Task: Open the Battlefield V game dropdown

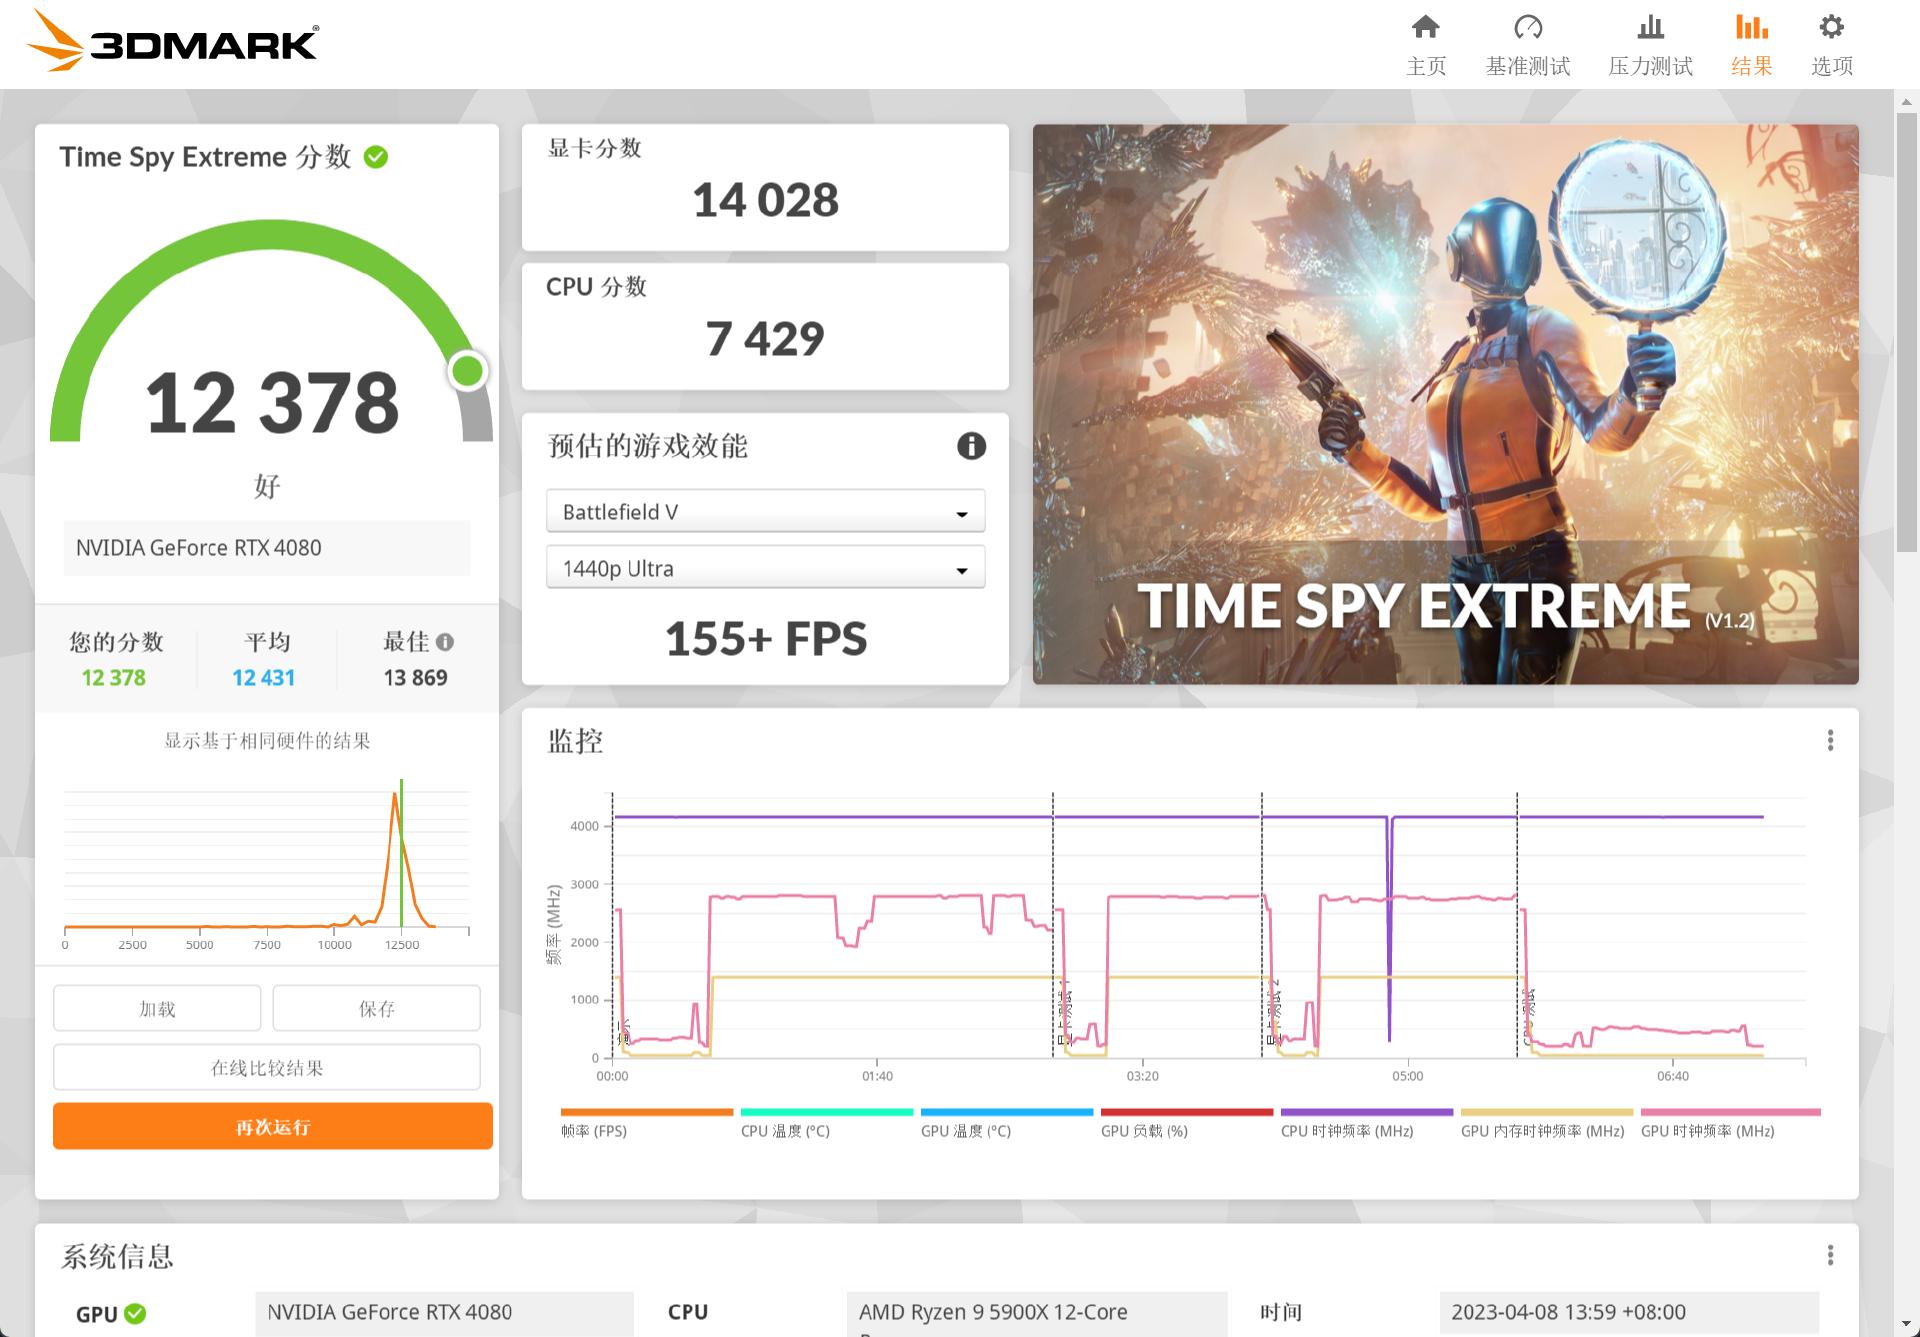Action: coord(765,511)
